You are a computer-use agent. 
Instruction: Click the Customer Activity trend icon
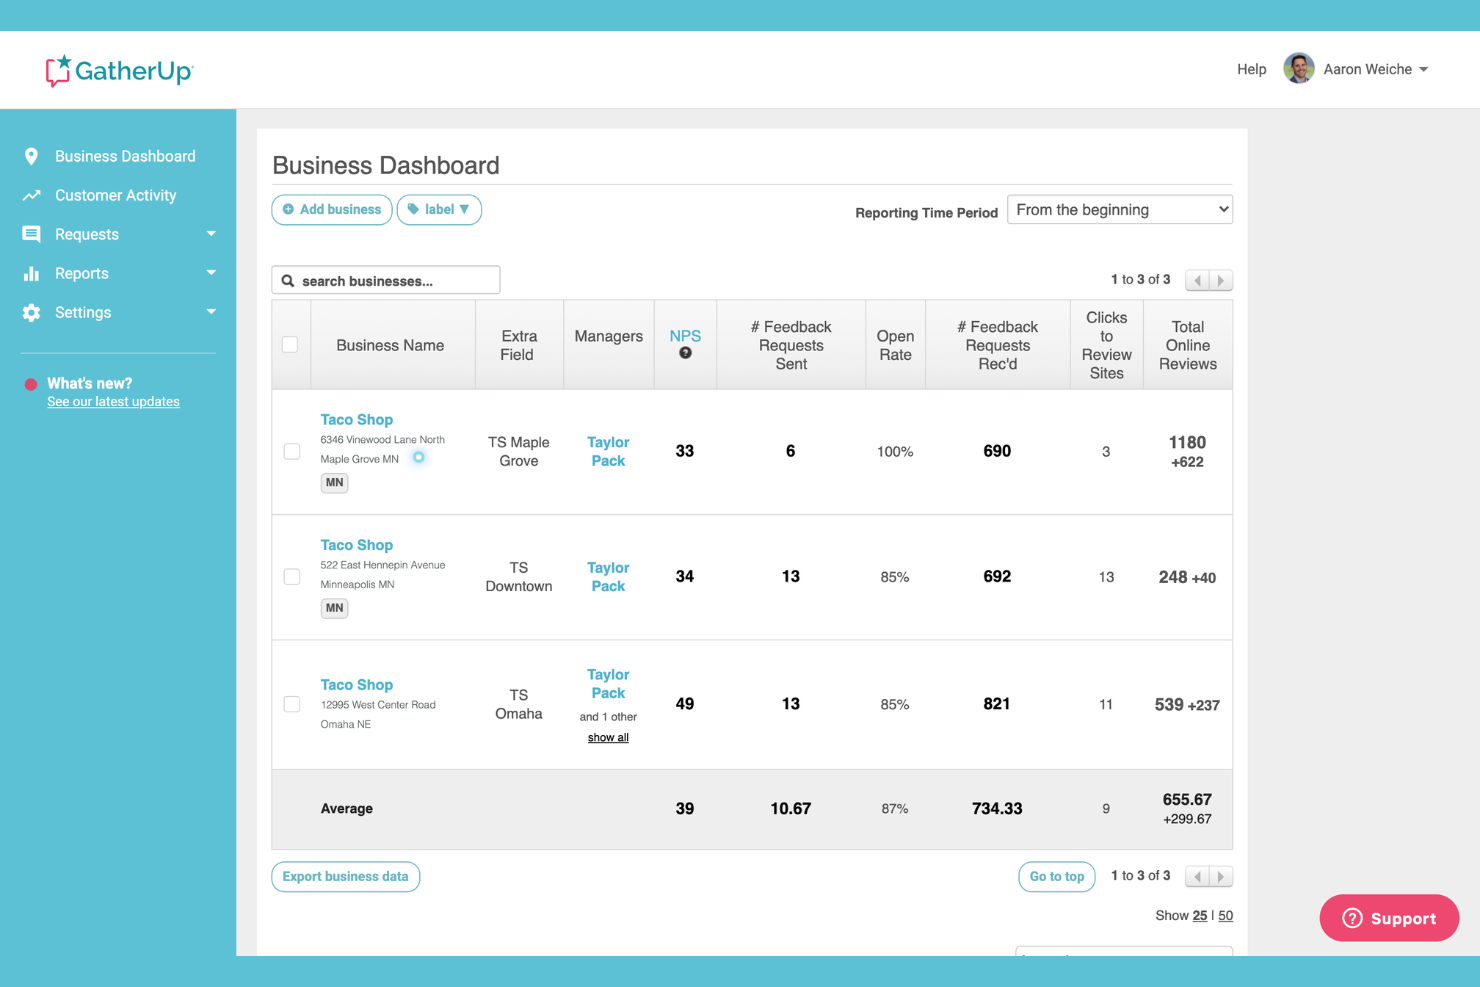(x=31, y=195)
